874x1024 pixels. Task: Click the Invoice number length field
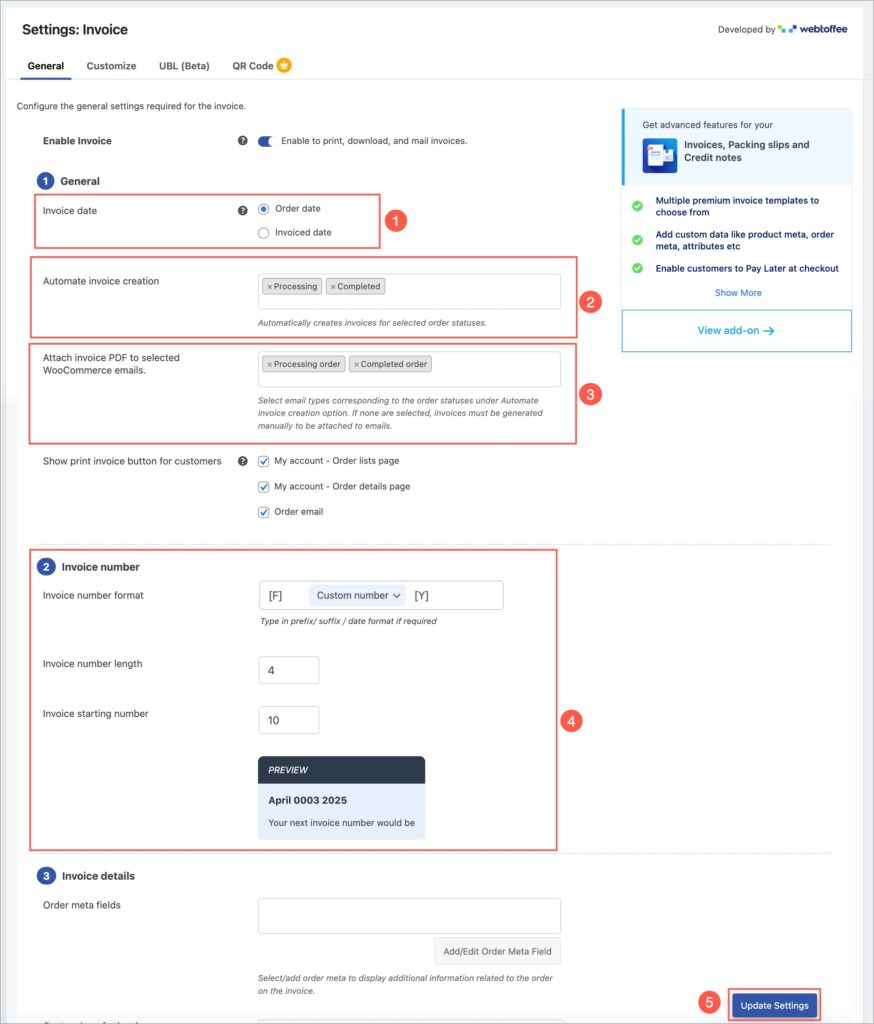289,670
